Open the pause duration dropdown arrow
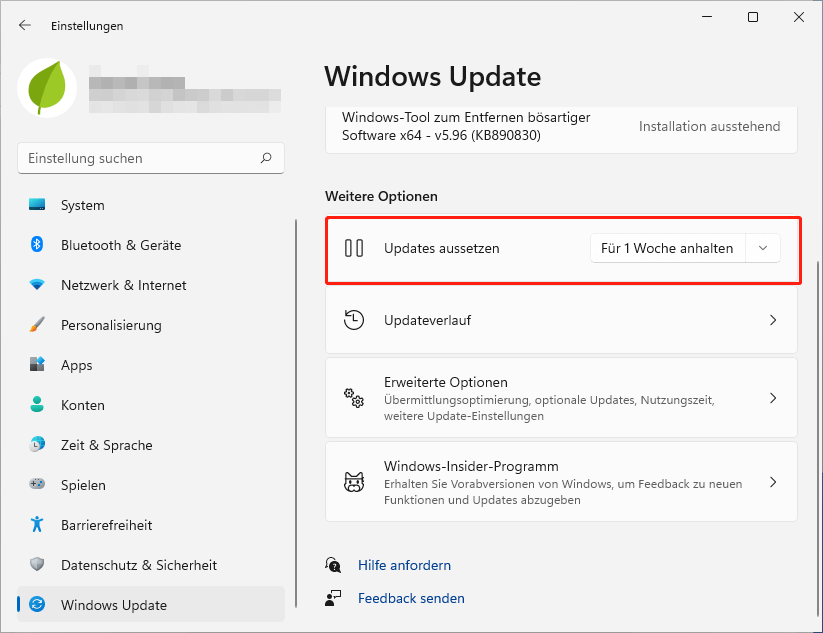Viewport: 823px width, 633px height. (763, 248)
